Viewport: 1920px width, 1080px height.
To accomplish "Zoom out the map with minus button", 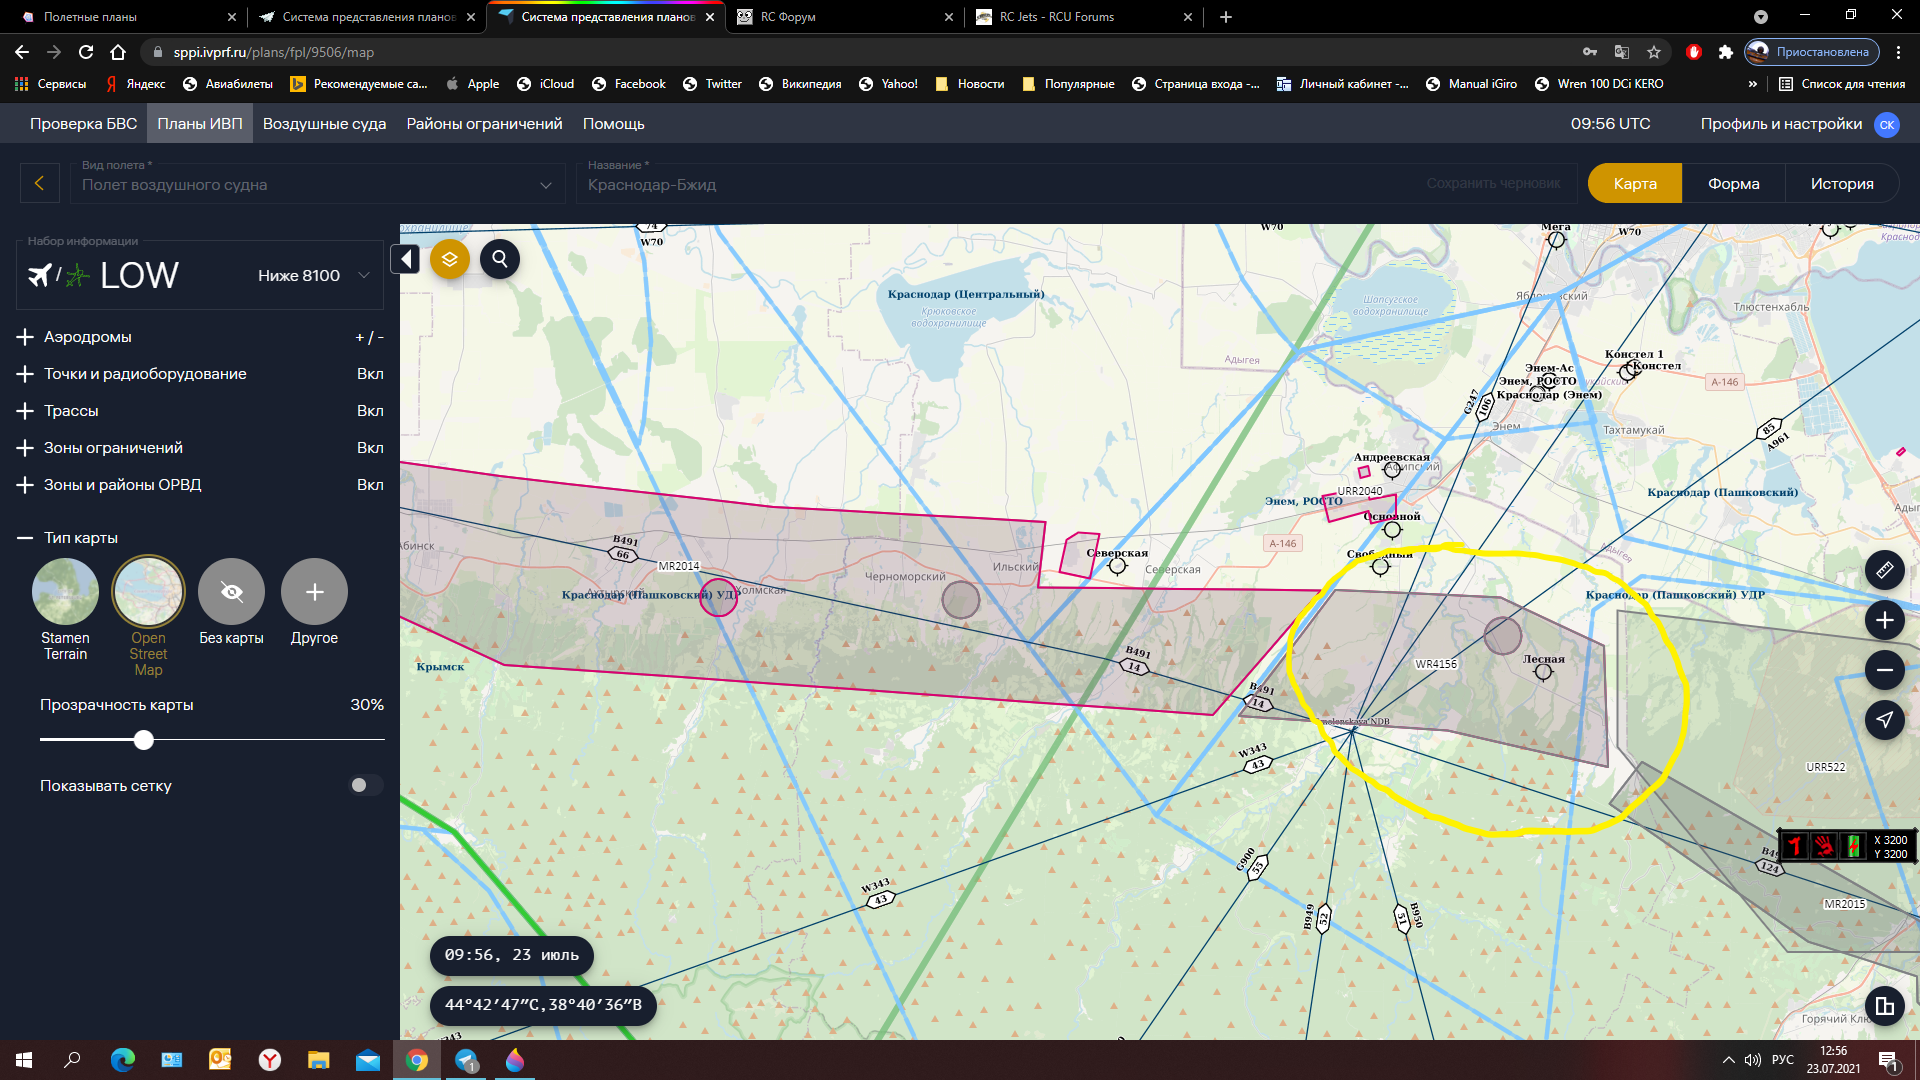I will point(1884,670).
